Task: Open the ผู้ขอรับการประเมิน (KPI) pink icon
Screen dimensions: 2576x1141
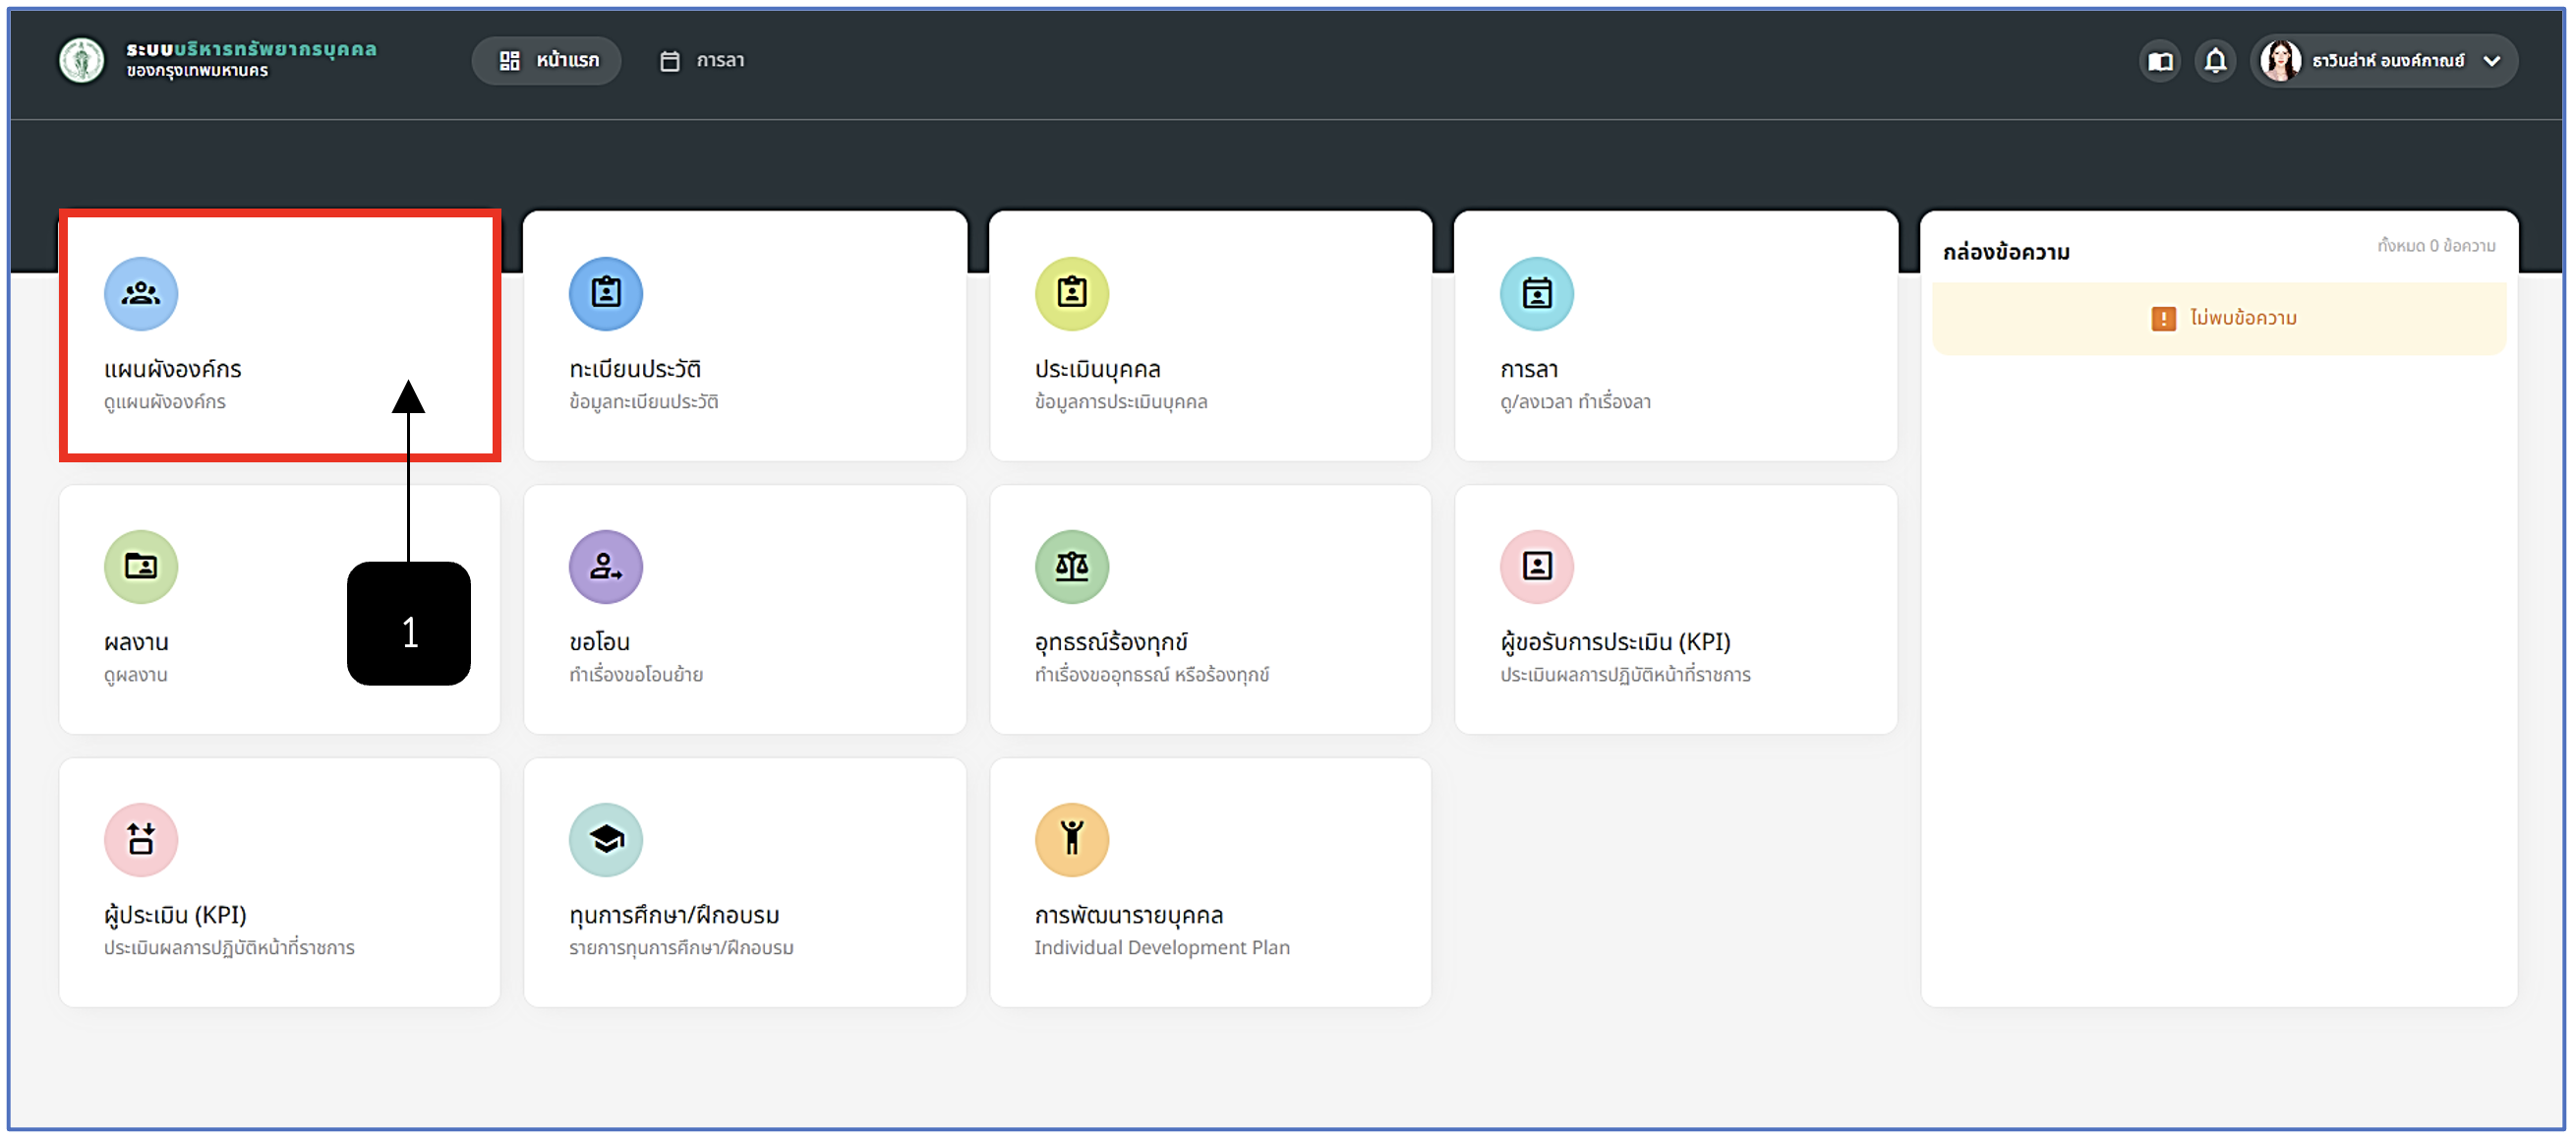Action: pyautogui.click(x=1537, y=566)
